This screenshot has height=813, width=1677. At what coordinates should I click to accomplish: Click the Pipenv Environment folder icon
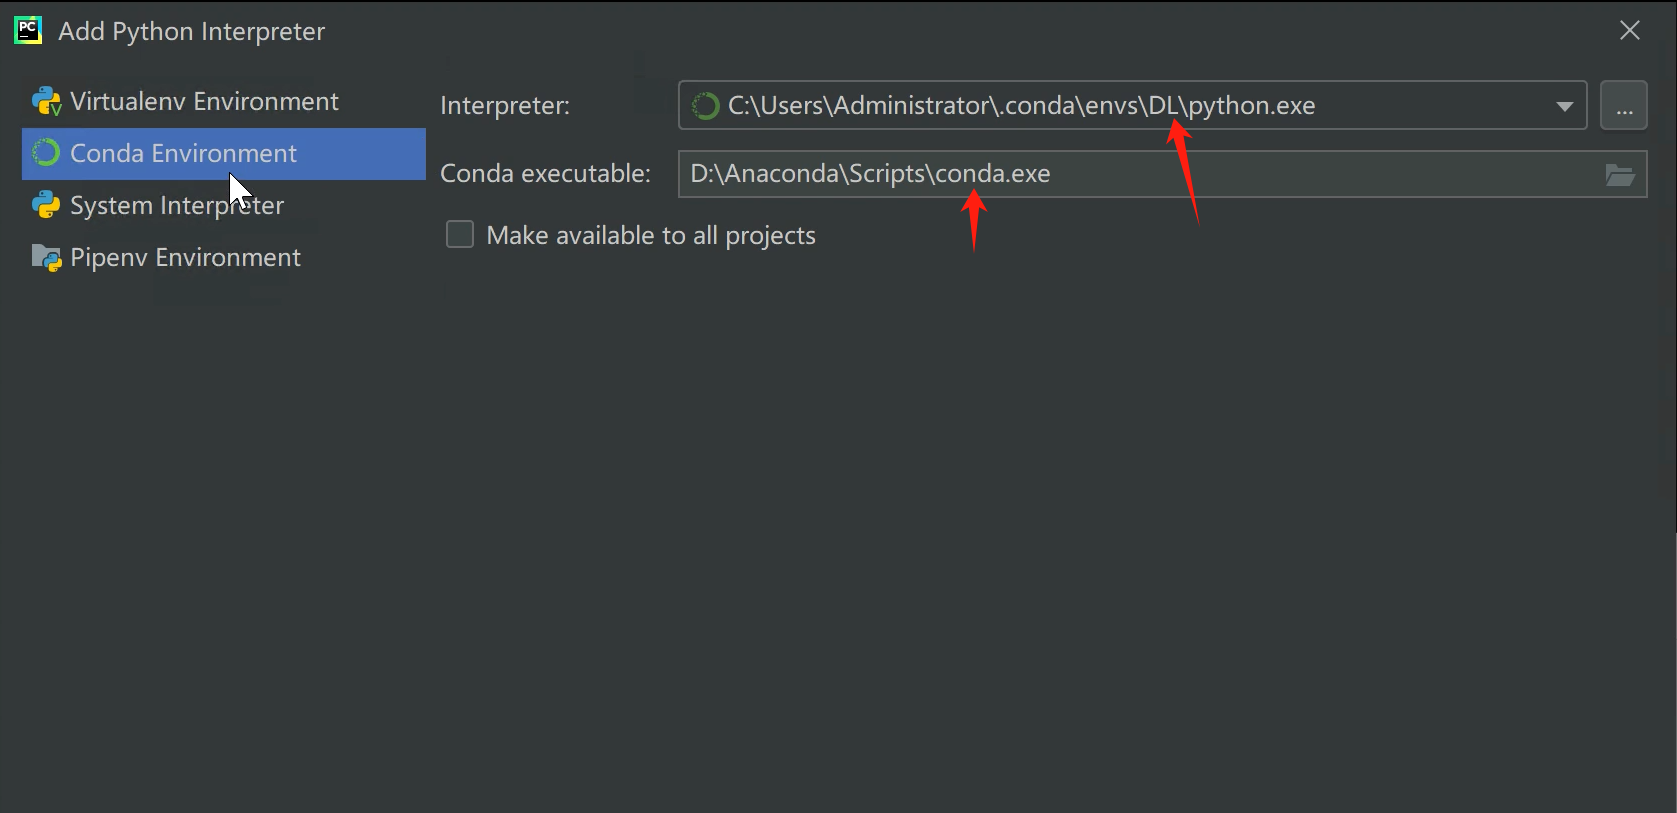tap(45, 257)
